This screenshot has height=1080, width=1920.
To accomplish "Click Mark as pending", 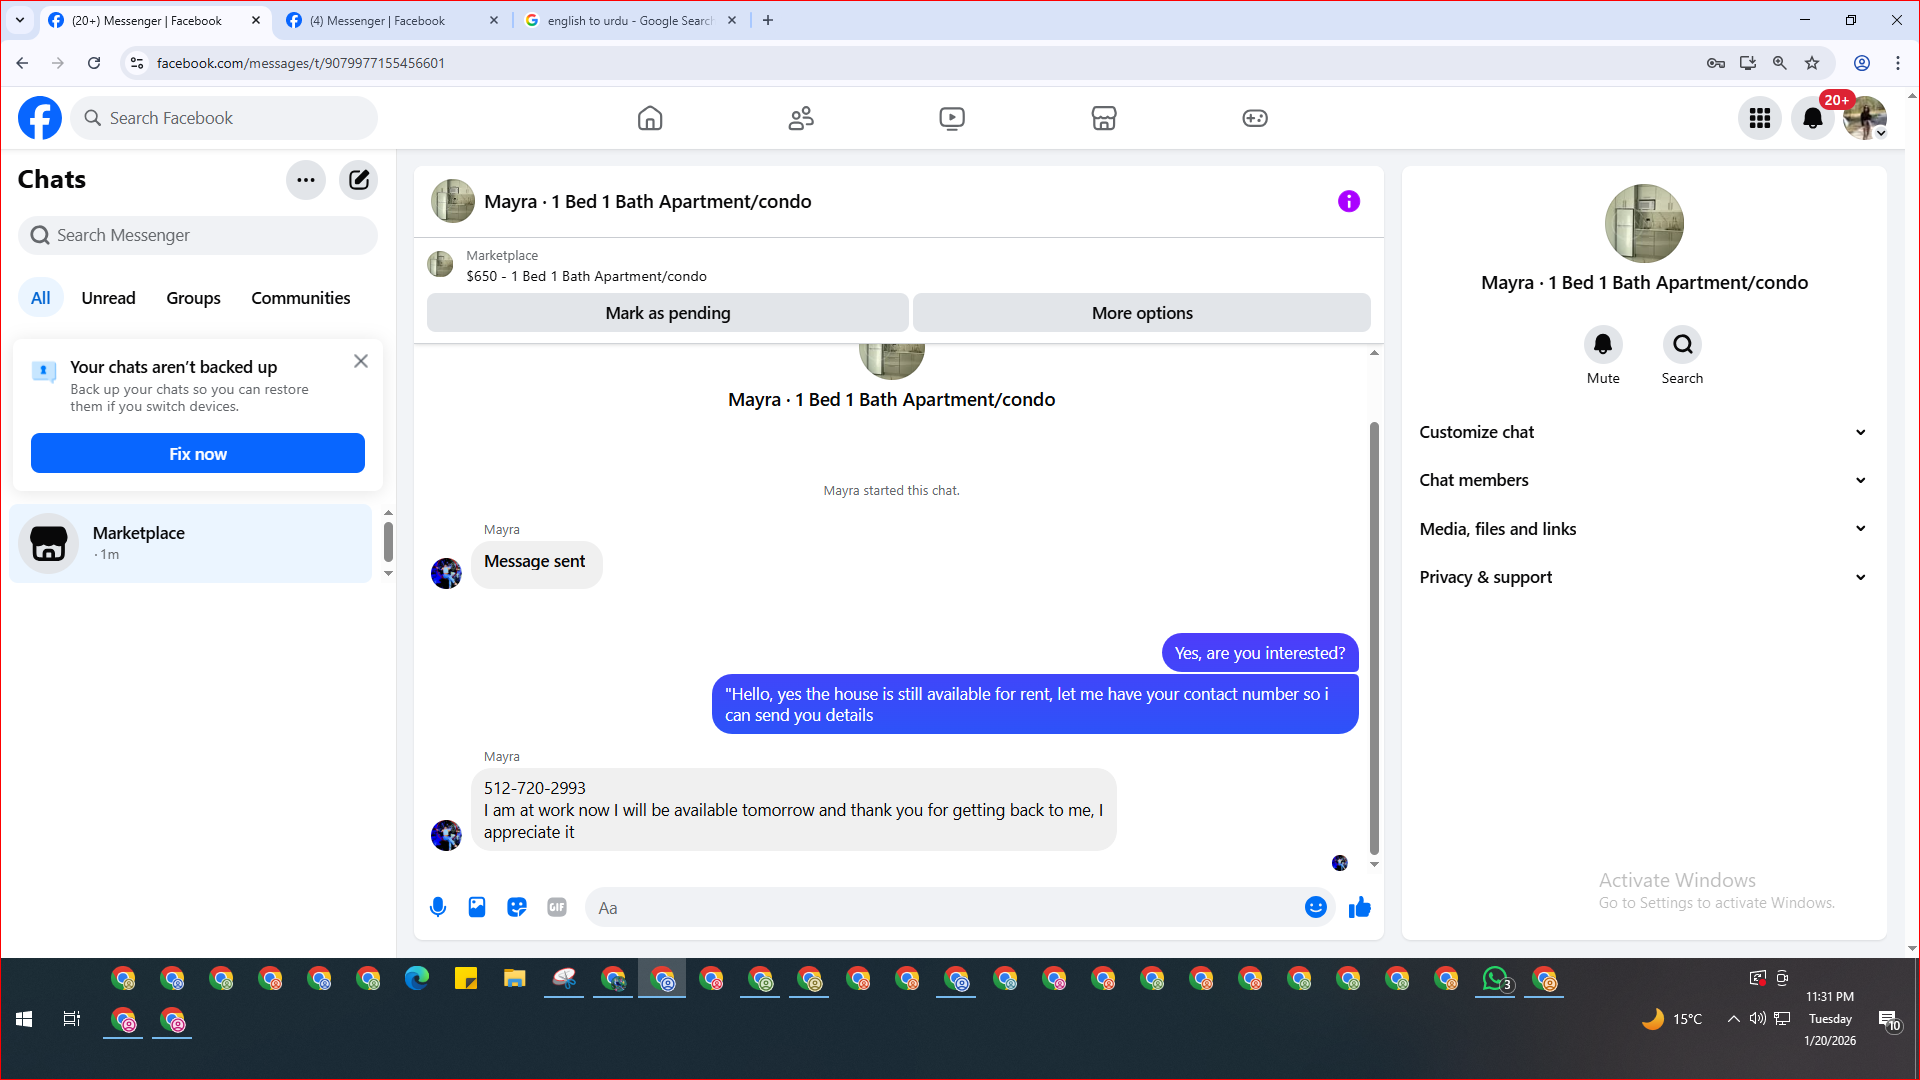I will pos(668,313).
